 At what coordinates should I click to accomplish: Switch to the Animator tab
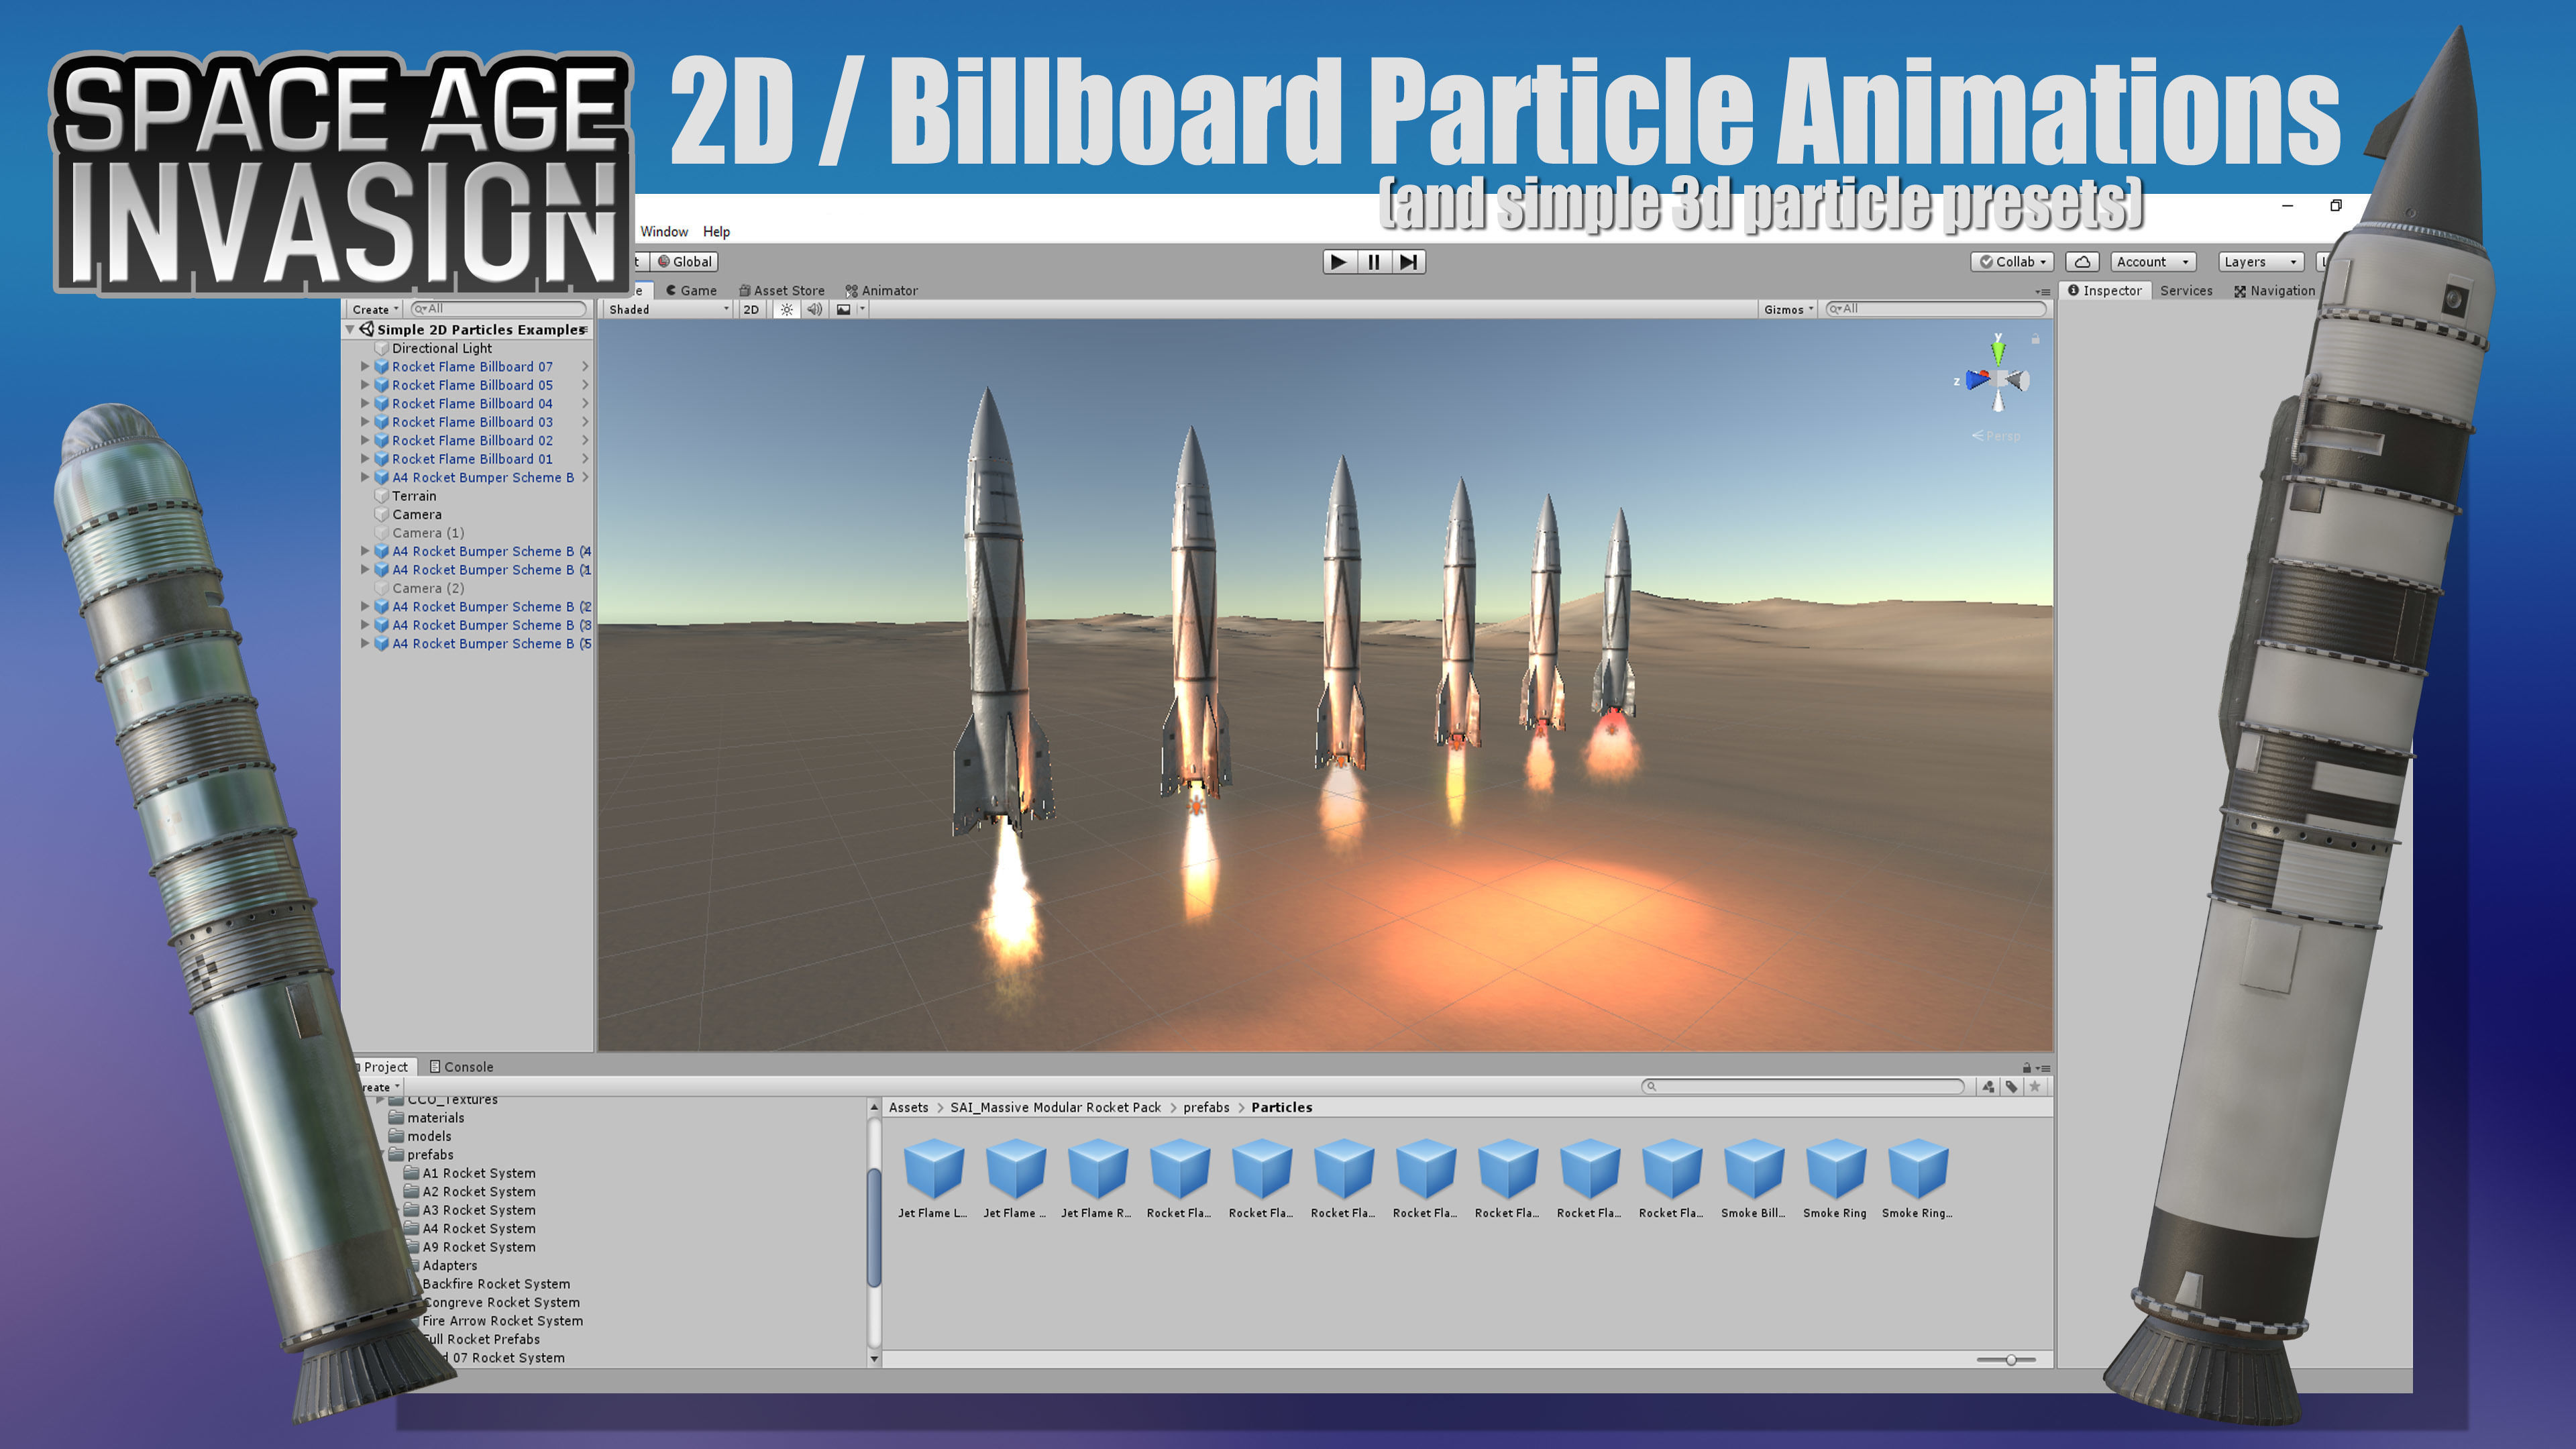pos(881,291)
